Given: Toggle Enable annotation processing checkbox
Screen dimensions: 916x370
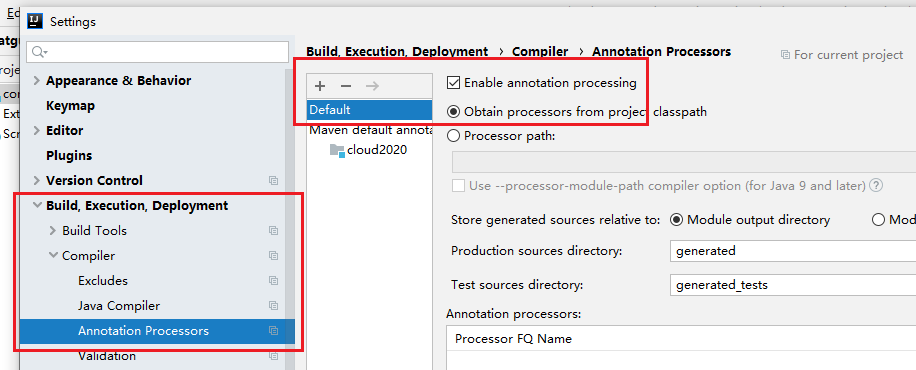Looking at the screenshot, I should click(x=453, y=83).
